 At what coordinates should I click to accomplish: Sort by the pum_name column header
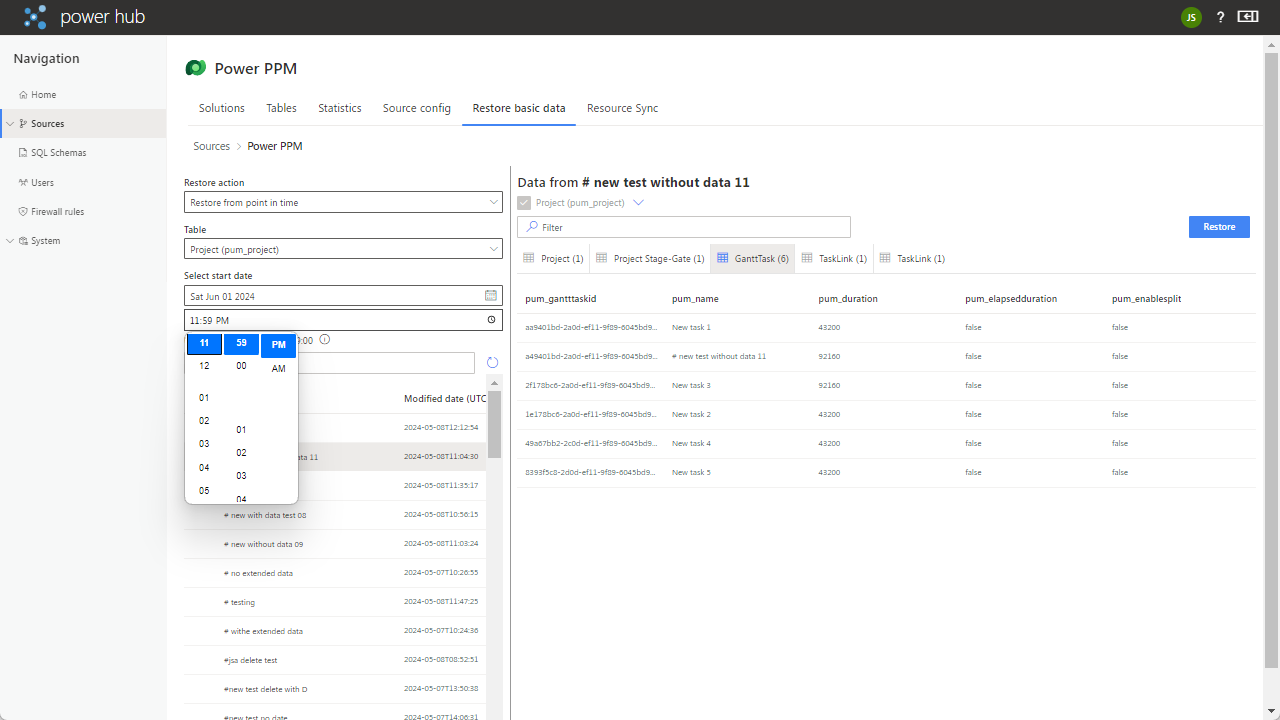(x=695, y=299)
